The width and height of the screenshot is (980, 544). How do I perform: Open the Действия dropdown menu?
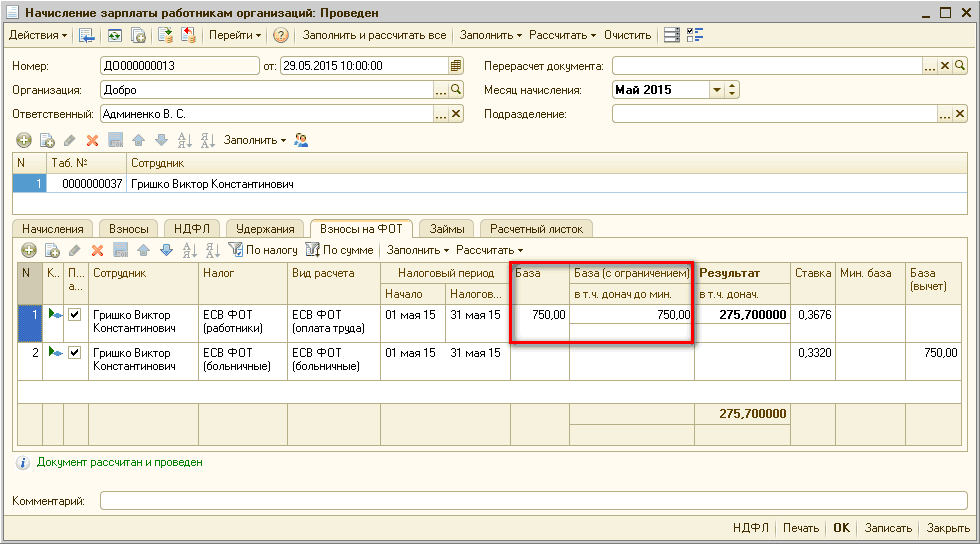point(38,36)
